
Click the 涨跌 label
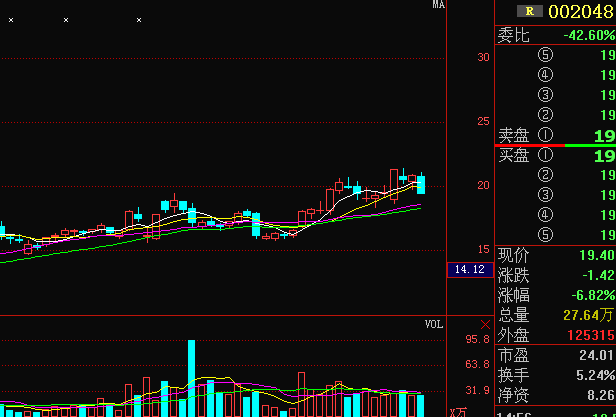coord(514,276)
